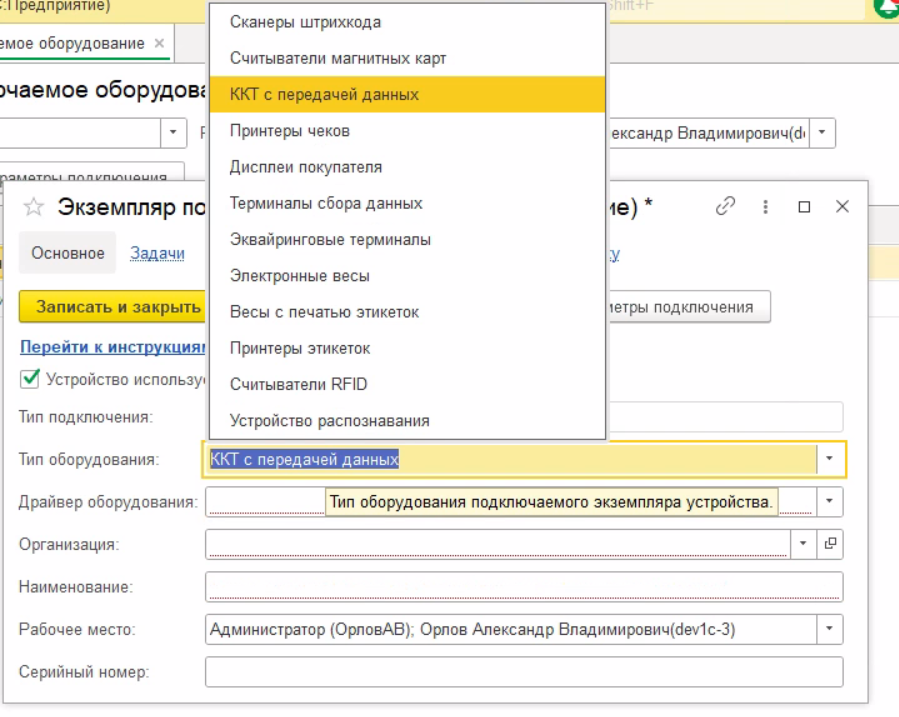Click the chain link icon in dialog header

click(x=726, y=206)
